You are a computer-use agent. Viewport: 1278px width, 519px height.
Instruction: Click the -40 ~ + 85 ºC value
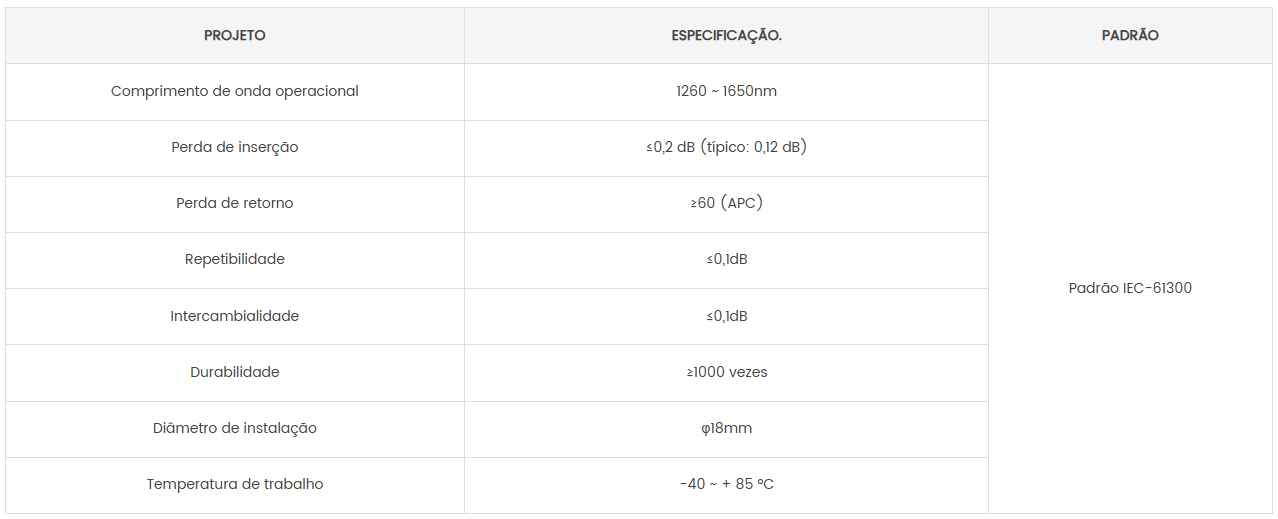tap(726, 484)
